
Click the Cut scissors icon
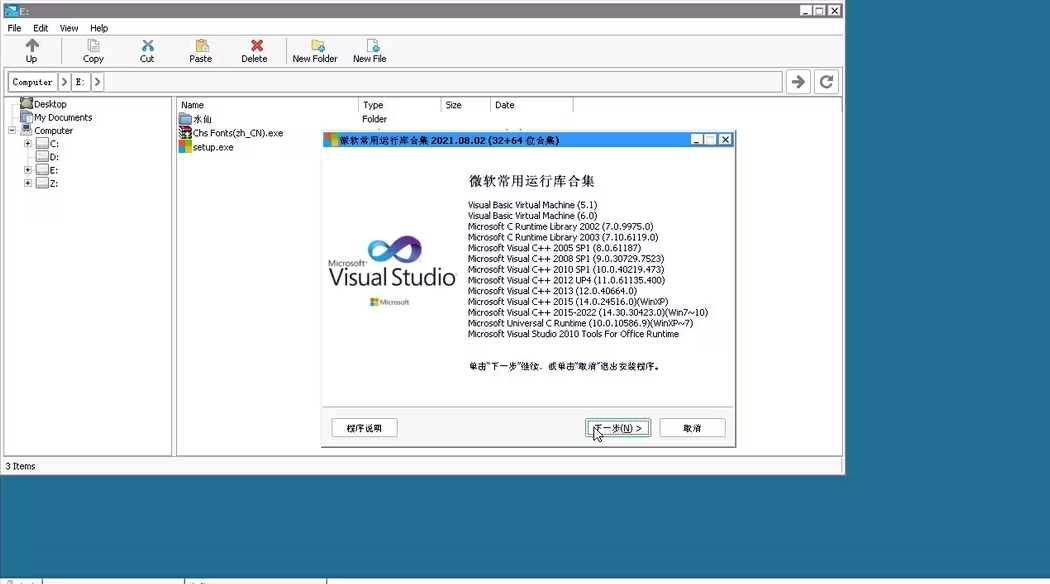click(147, 46)
